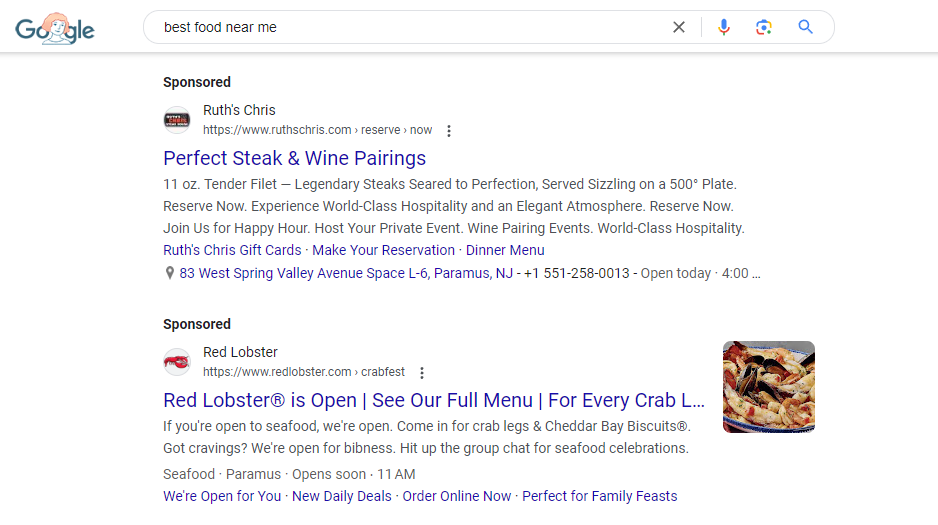Click the New Daily Deals link
Image resolution: width=938 pixels, height=525 pixels.
[342, 496]
